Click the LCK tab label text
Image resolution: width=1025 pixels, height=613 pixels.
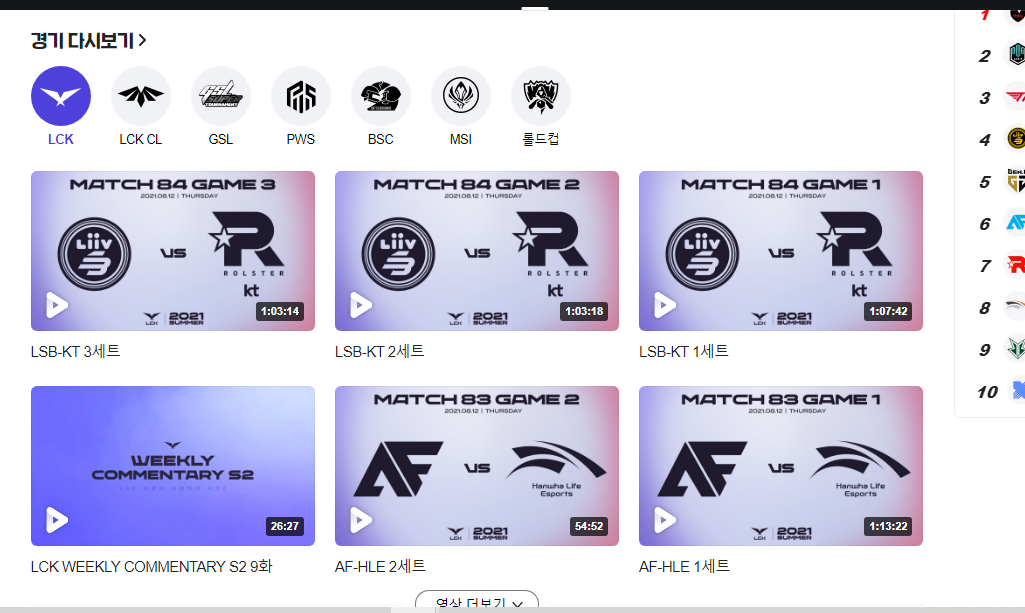click(61, 139)
